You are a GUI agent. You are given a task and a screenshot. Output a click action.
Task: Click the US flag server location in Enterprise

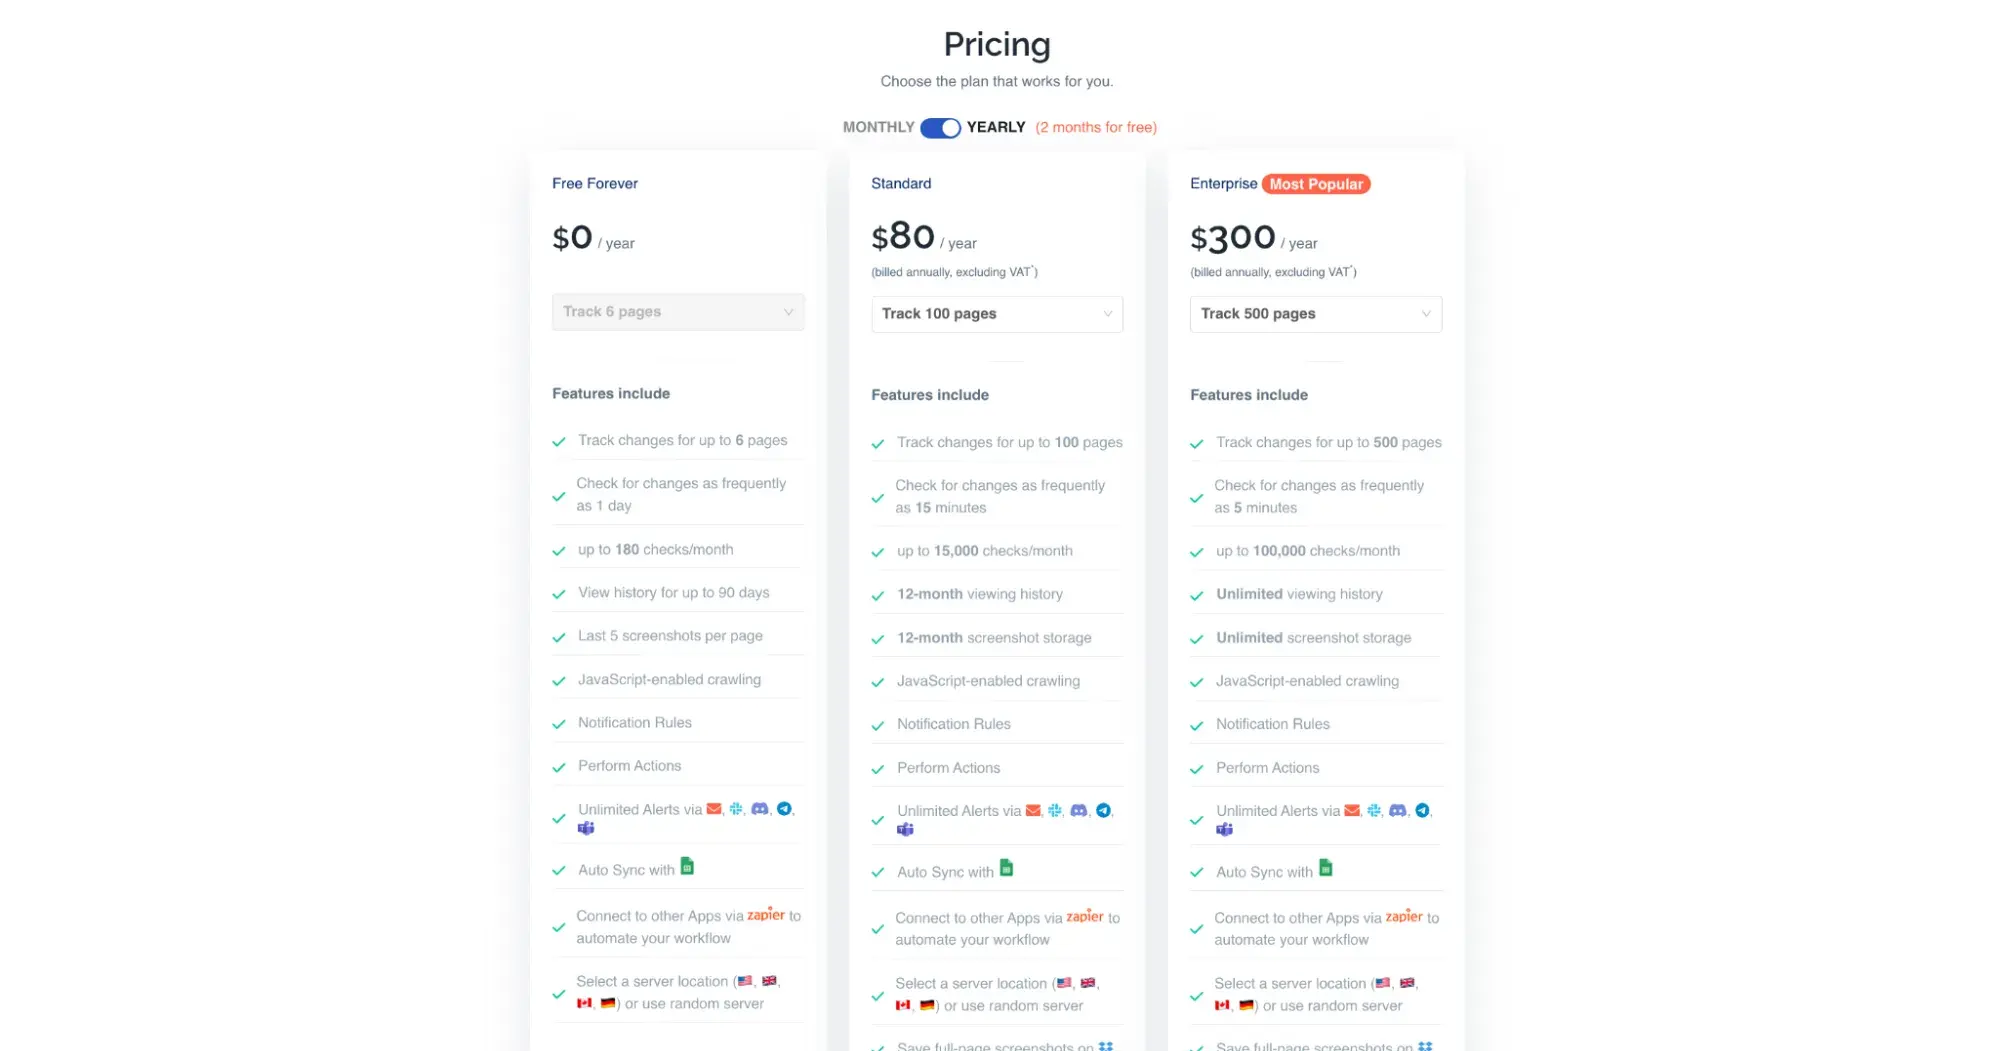pyautogui.click(x=1384, y=982)
